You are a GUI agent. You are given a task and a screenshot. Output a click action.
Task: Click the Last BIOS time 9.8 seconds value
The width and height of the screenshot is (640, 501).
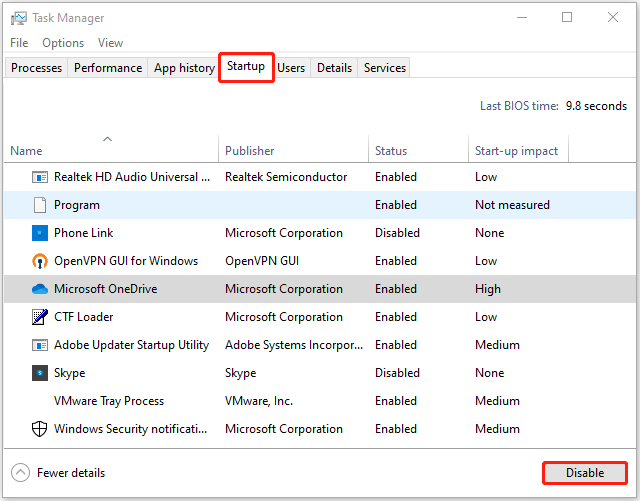coord(596,106)
